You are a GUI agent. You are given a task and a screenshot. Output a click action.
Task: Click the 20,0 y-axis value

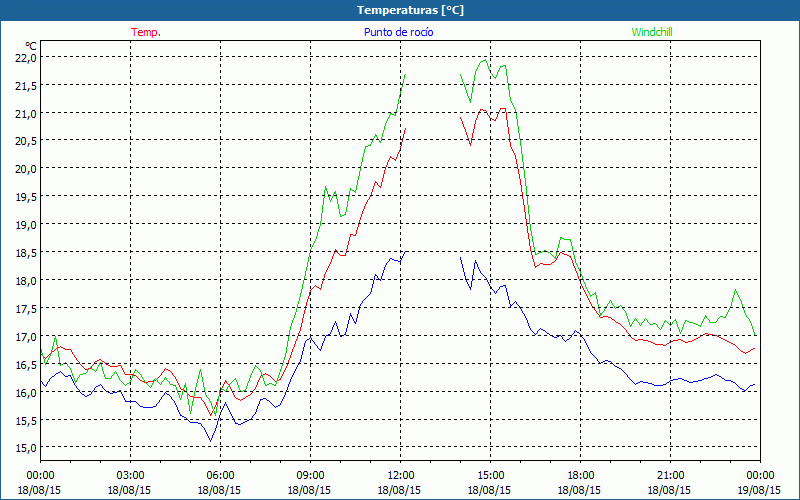coord(25,169)
